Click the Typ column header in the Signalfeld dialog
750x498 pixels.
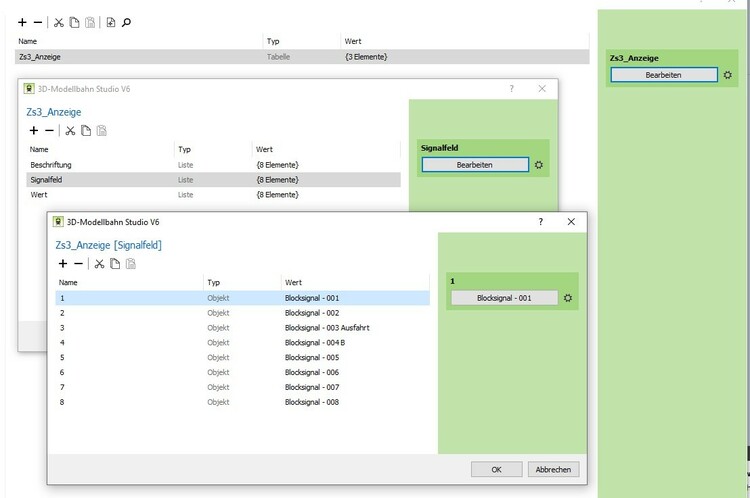pos(242,283)
